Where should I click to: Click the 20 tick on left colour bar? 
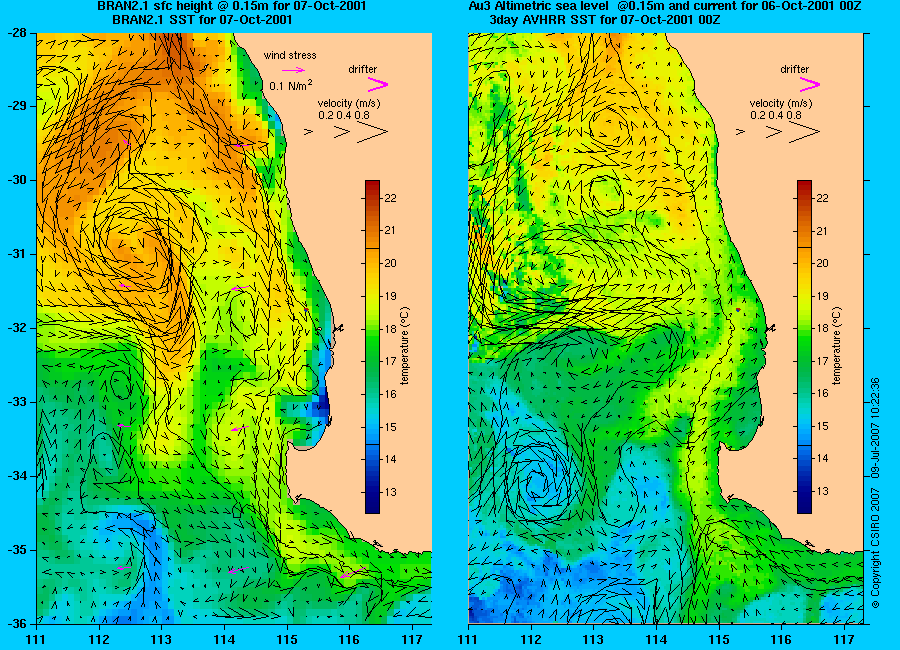coord(390,264)
